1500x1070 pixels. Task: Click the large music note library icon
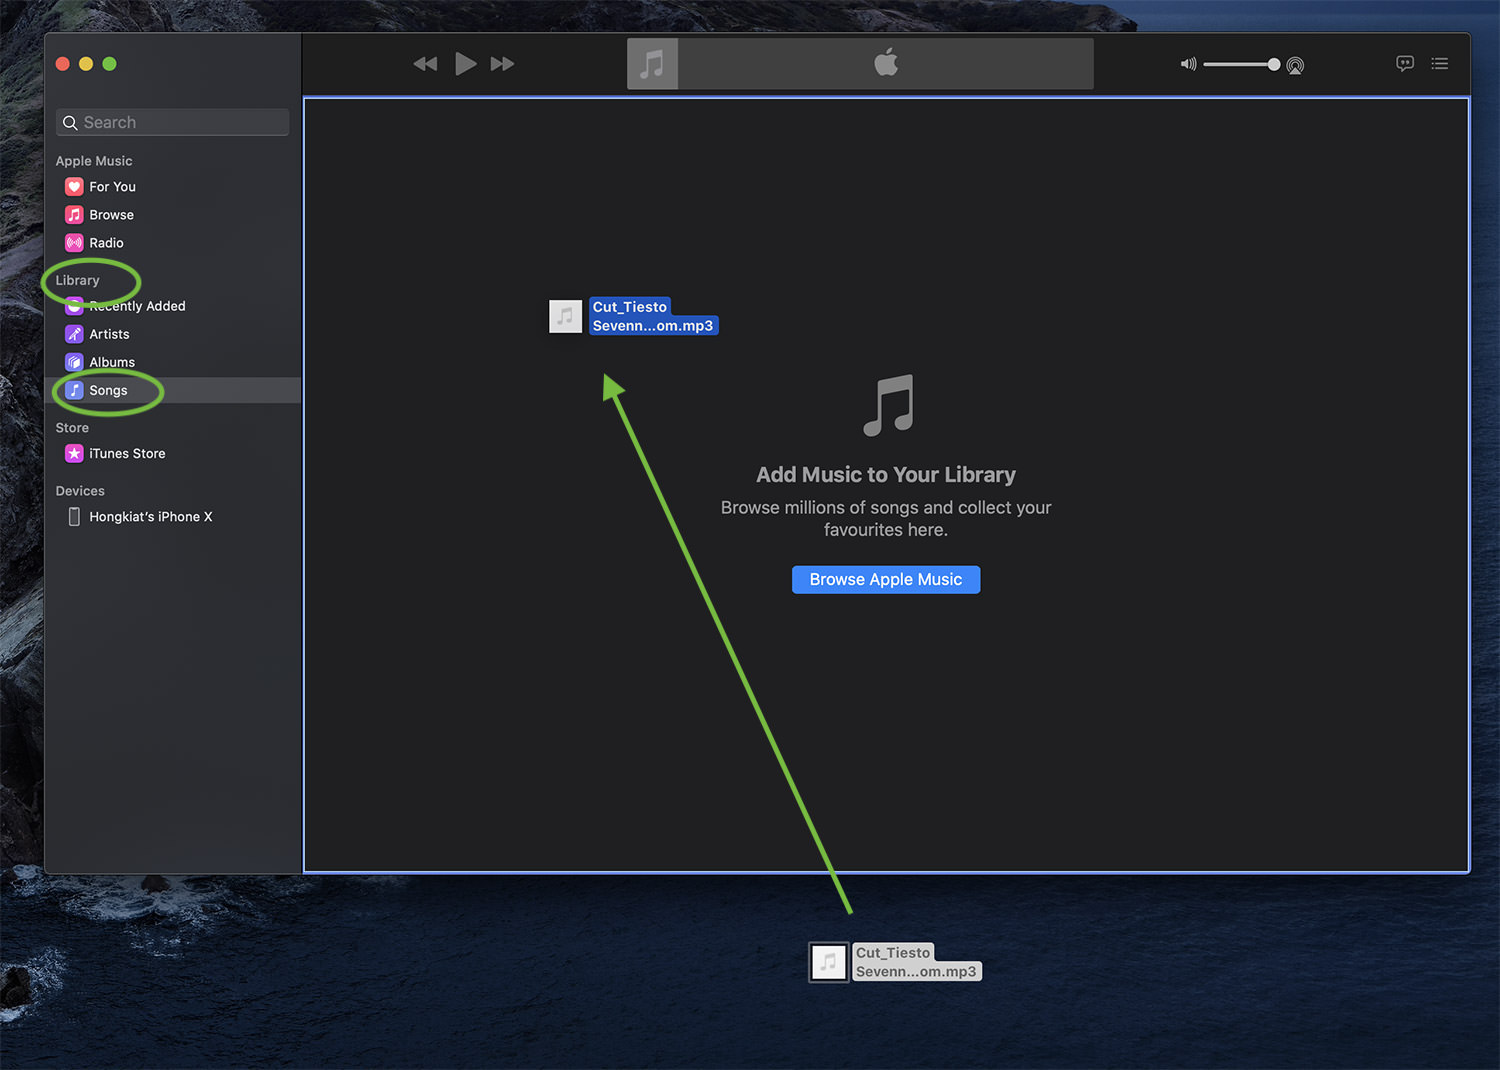[x=888, y=405]
